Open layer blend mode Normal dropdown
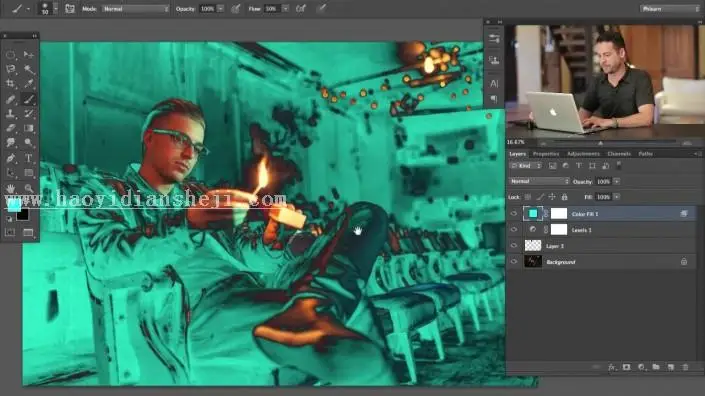705x396 pixels. (x=539, y=181)
